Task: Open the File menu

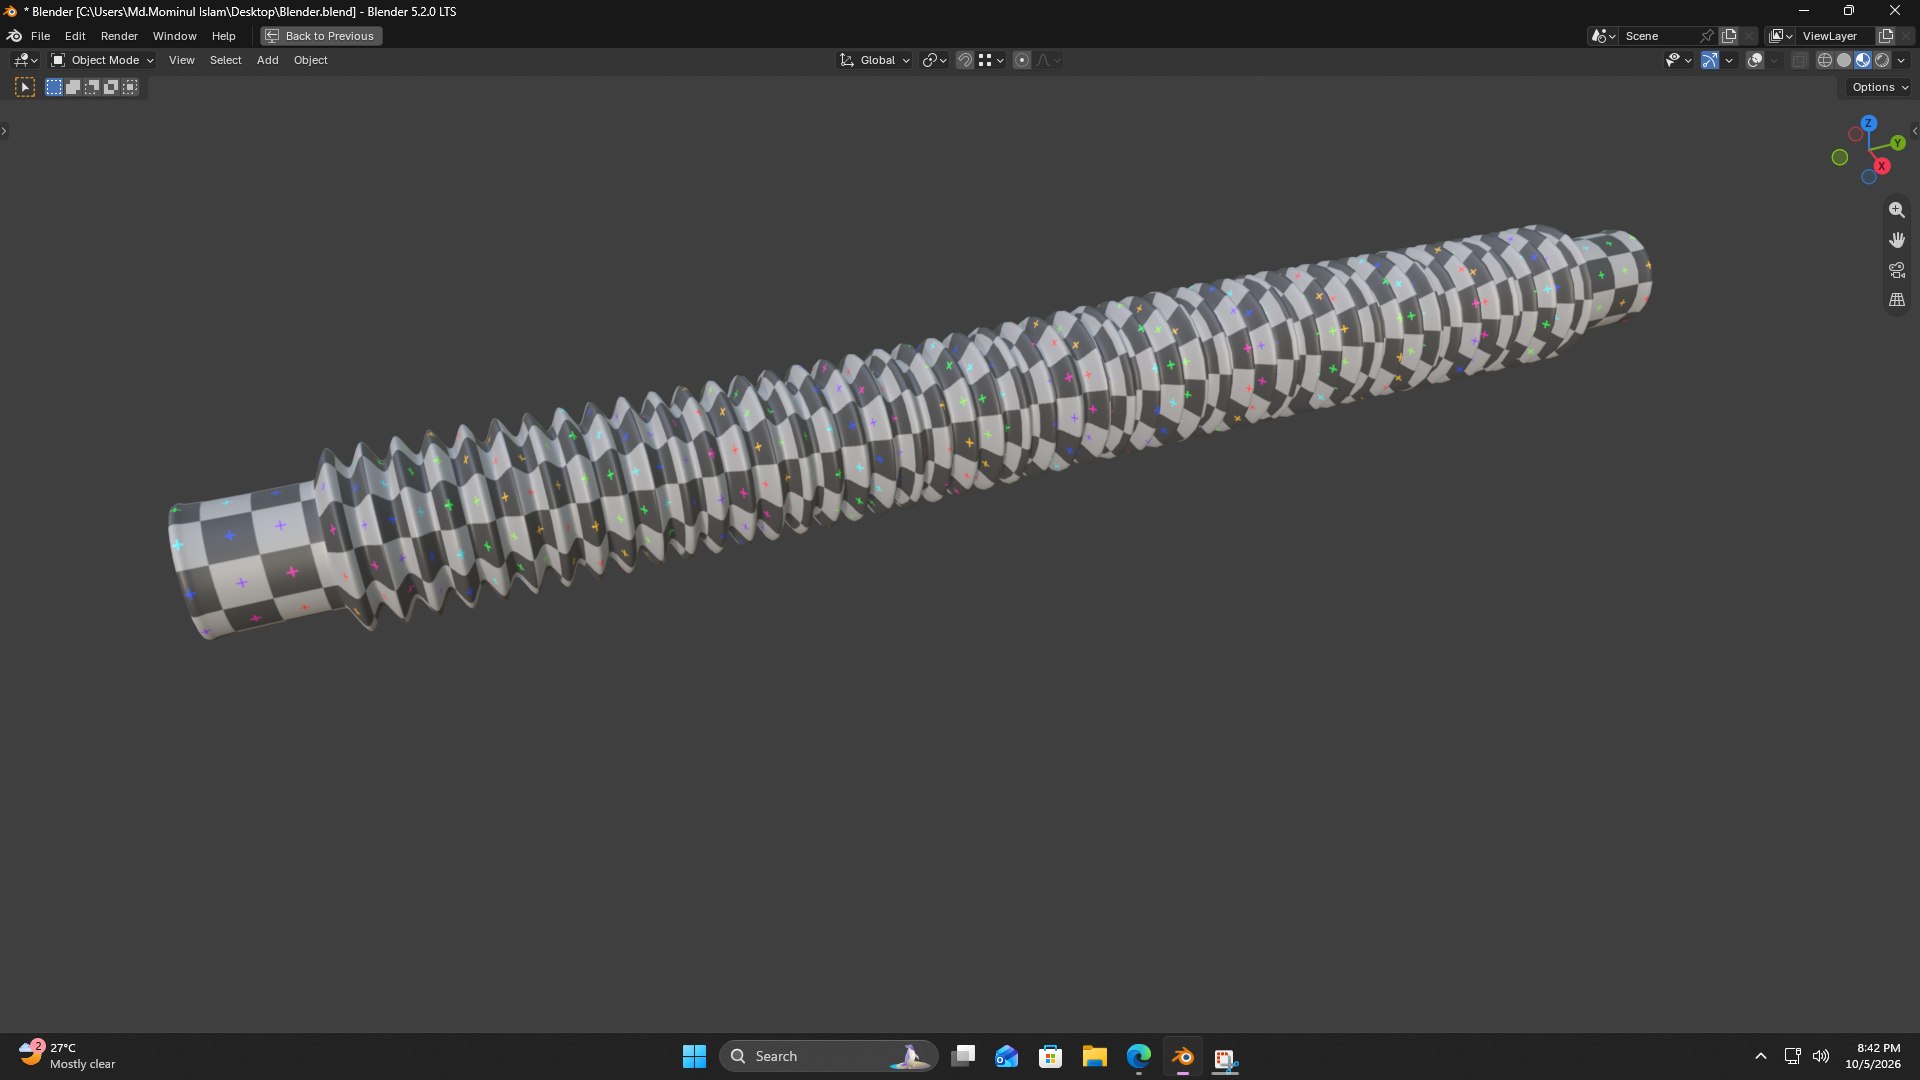Action: 40,36
